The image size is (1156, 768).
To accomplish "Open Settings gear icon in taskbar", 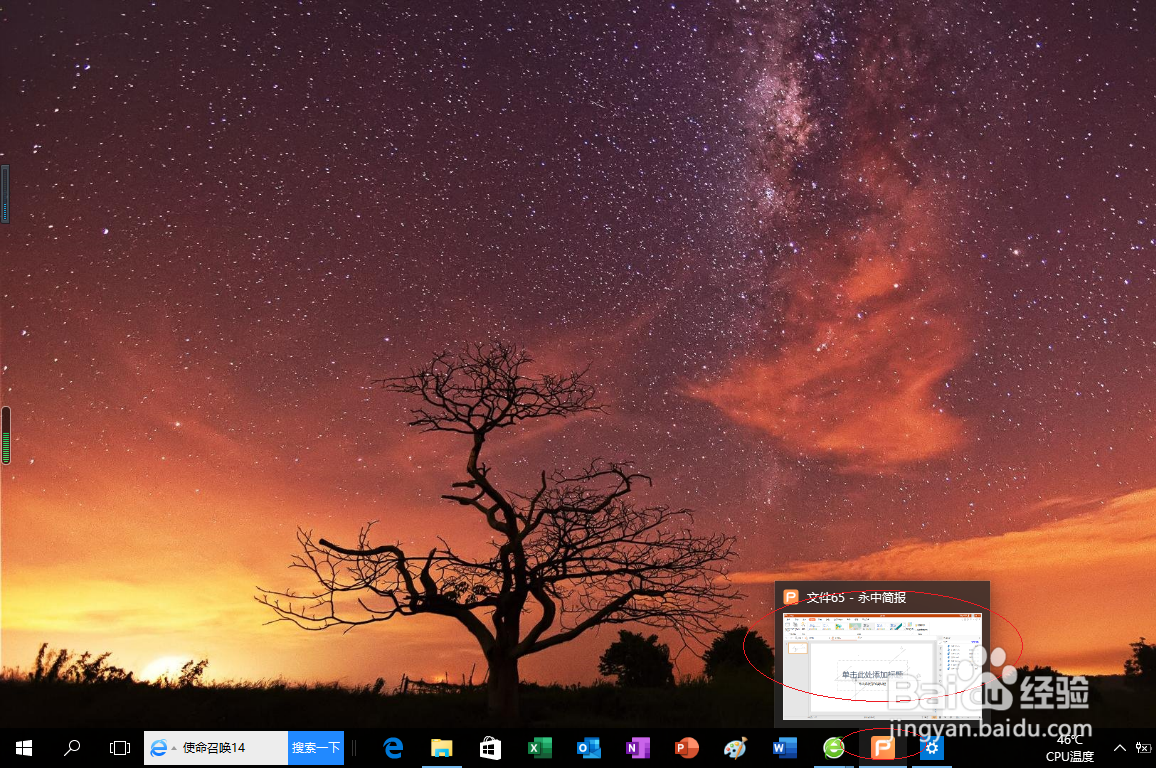I will point(932,748).
